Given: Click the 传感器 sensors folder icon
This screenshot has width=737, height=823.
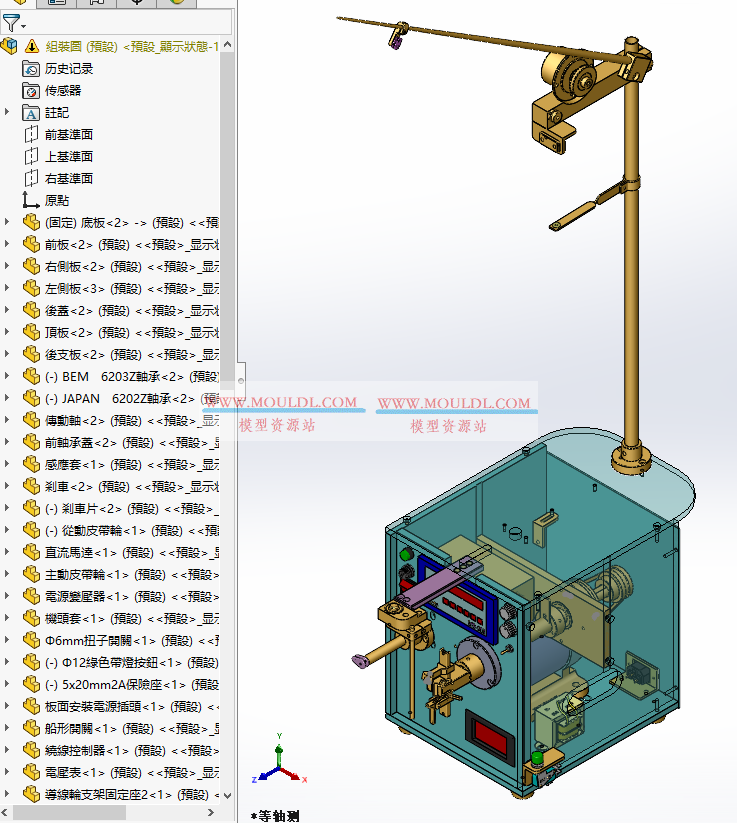Looking at the screenshot, I should coord(31,91).
